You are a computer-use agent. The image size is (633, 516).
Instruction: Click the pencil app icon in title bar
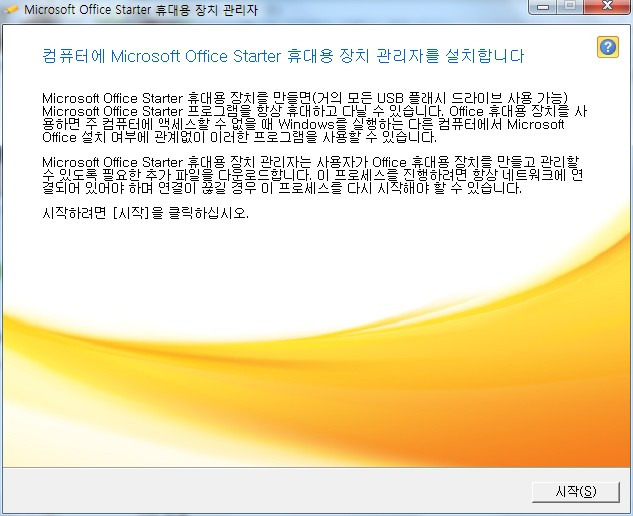point(10,9)
